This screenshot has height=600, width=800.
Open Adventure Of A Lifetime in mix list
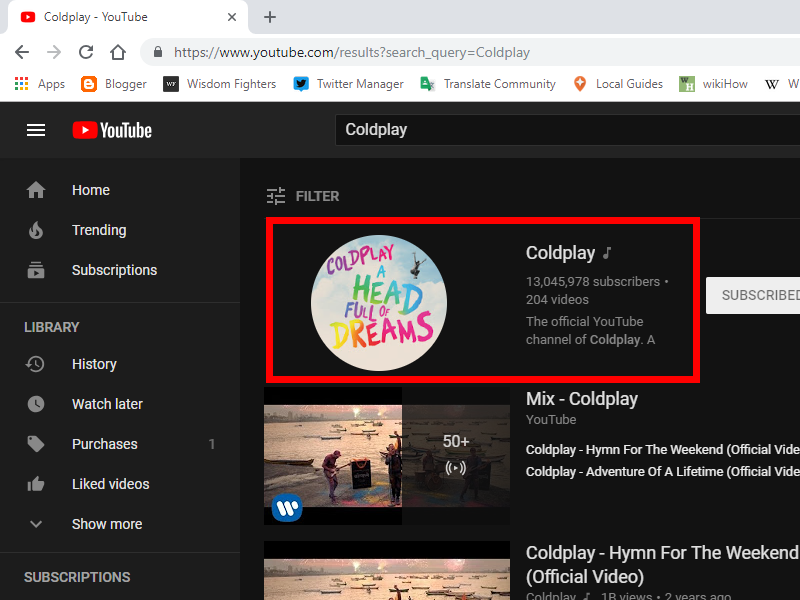(663, 471)
